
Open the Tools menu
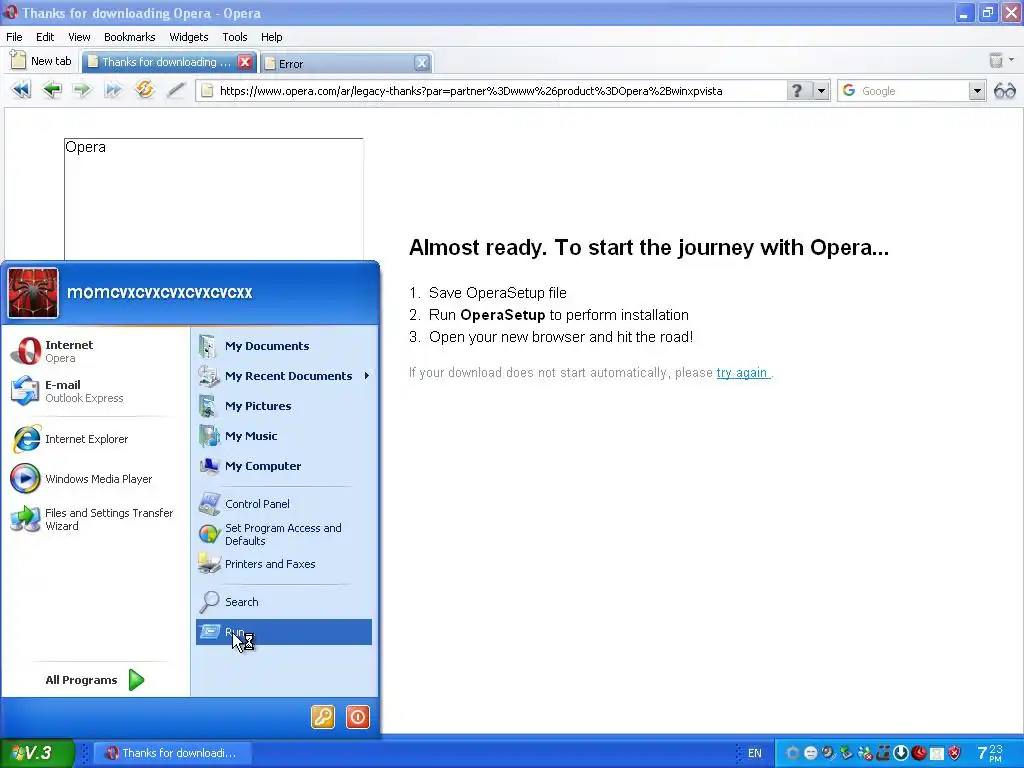[234, 37]
